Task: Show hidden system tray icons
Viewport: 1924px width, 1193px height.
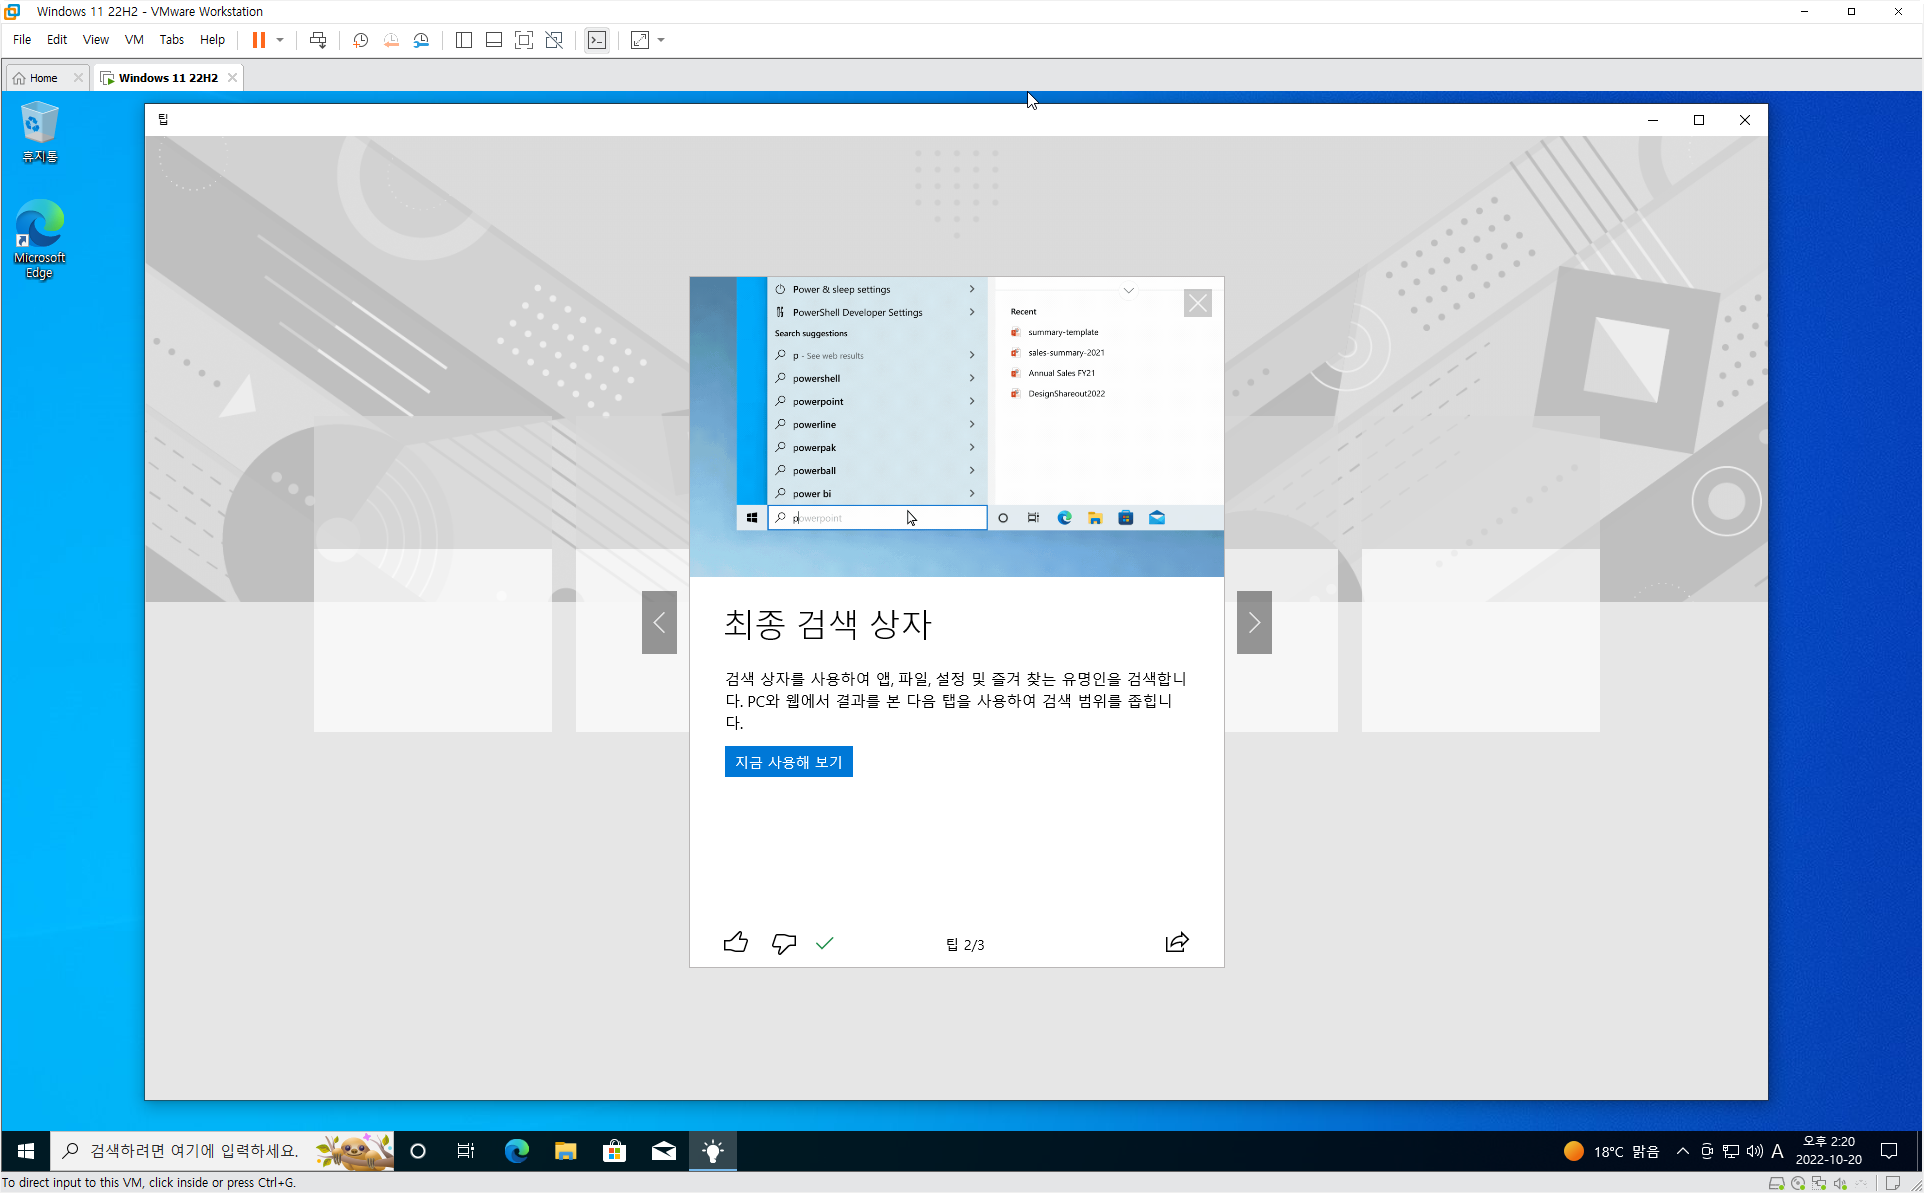Action: [1683, 1151]
